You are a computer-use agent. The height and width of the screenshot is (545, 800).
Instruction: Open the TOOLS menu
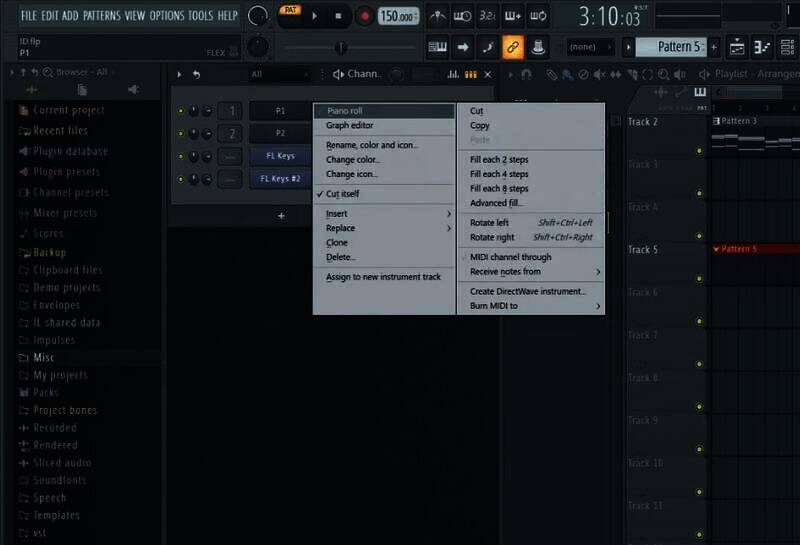(201, 16)
